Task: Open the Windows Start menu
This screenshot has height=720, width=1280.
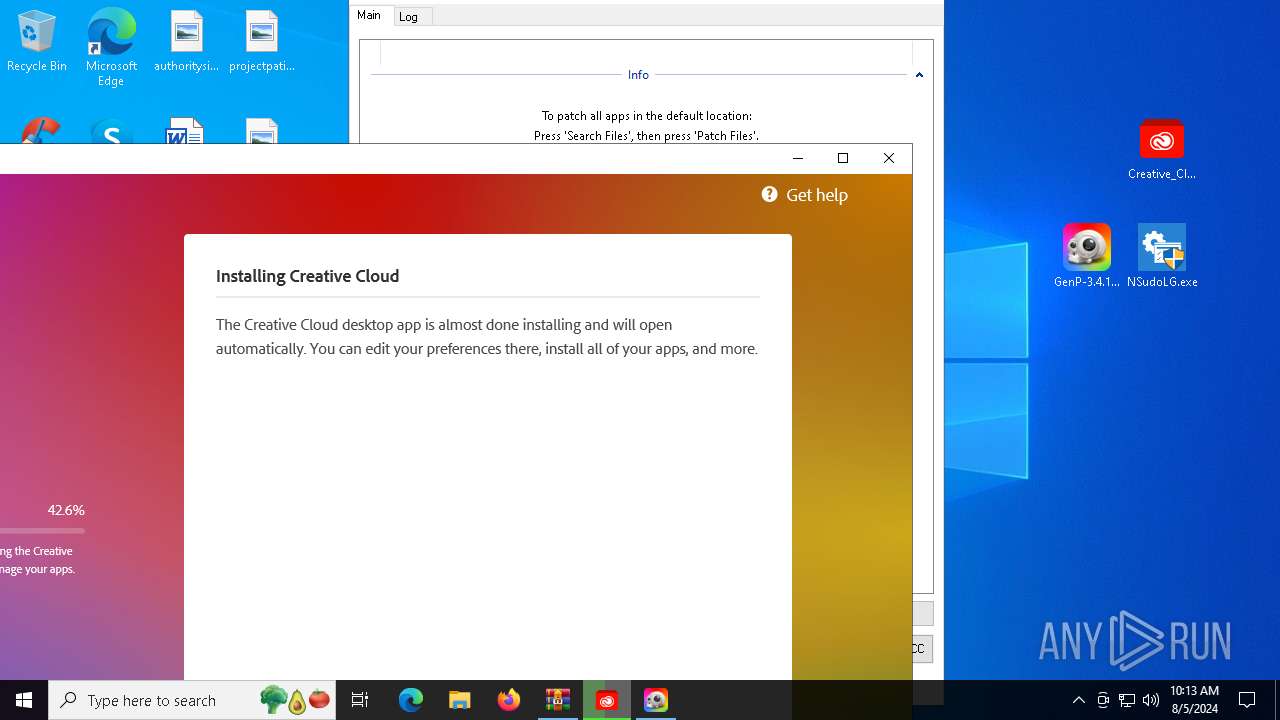Action: click(x=24, y=700)
